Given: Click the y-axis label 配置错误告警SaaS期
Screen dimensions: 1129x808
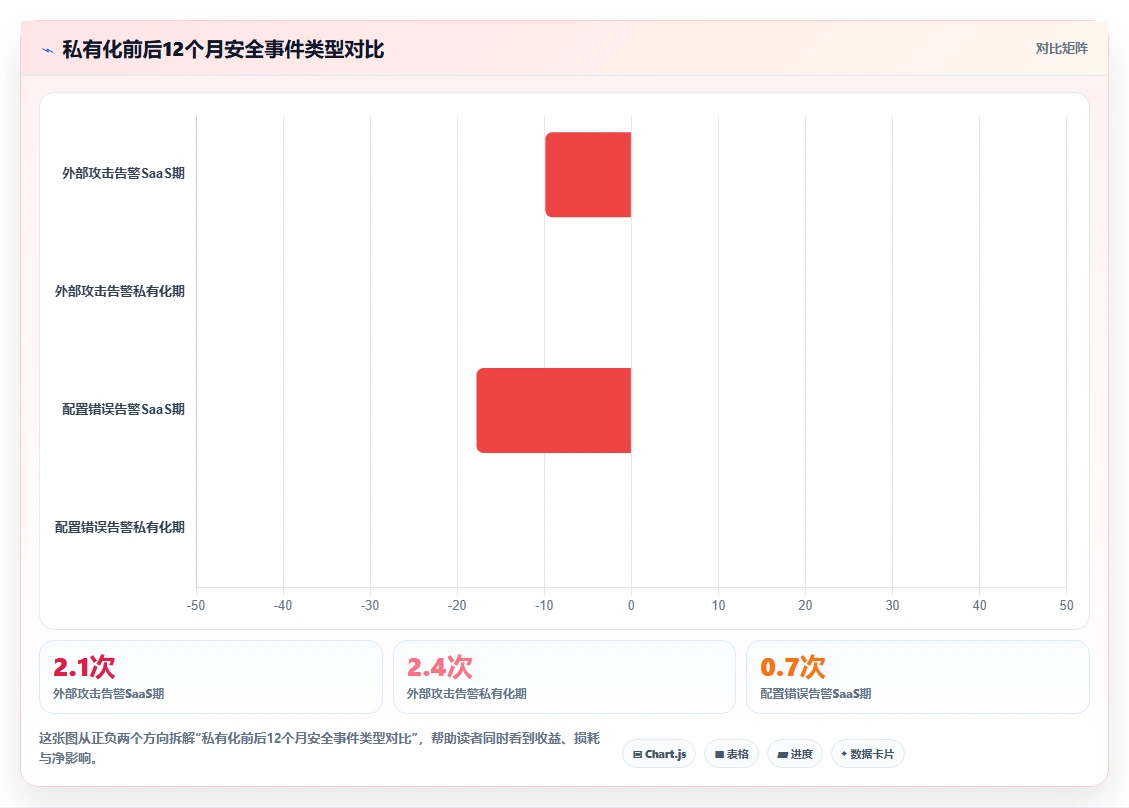Looking at the screenshot, I should [x=123, y=410].
